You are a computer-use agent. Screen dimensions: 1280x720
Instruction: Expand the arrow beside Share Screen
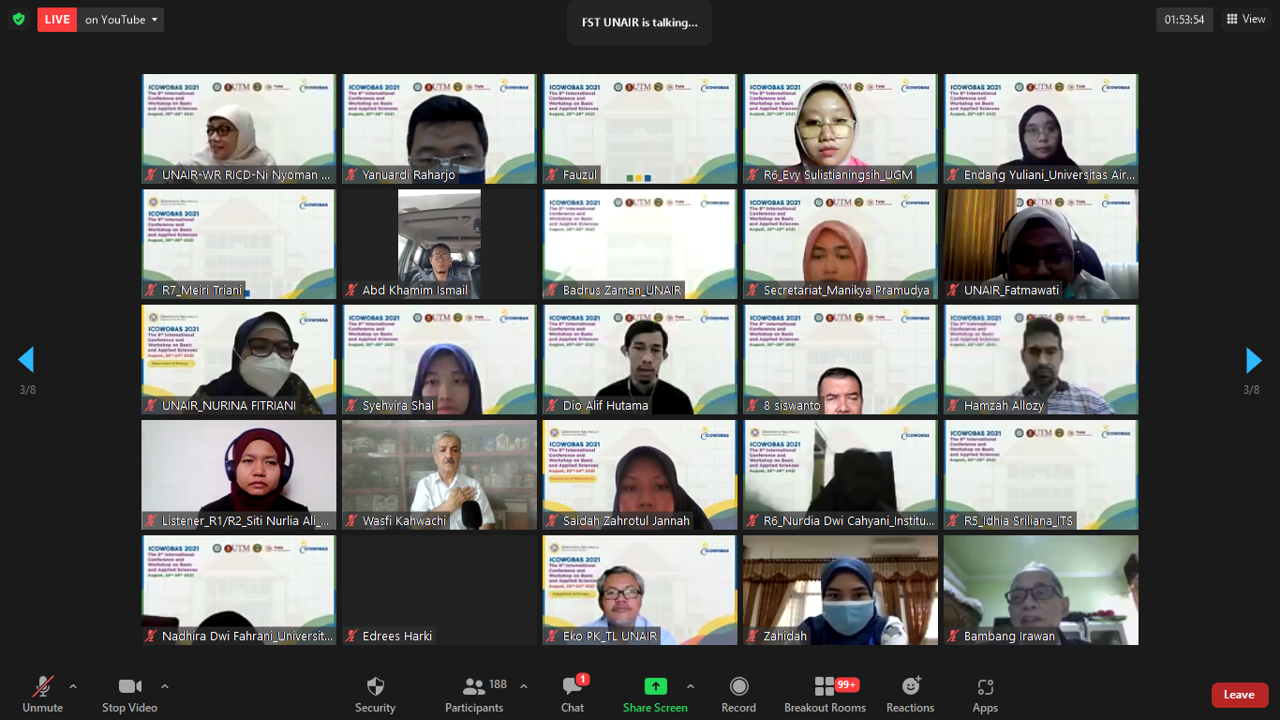pyautogui.click(x=690, y=686)
